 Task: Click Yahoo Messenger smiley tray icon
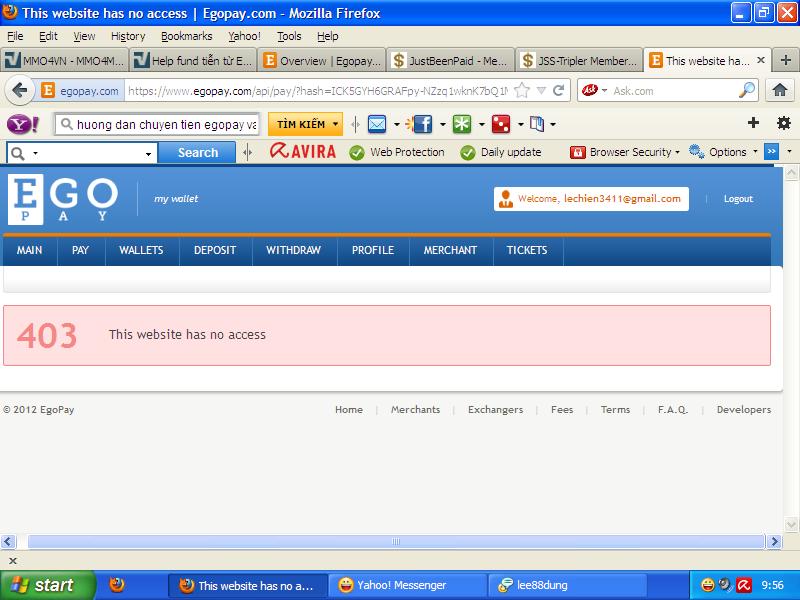[707, 585]
